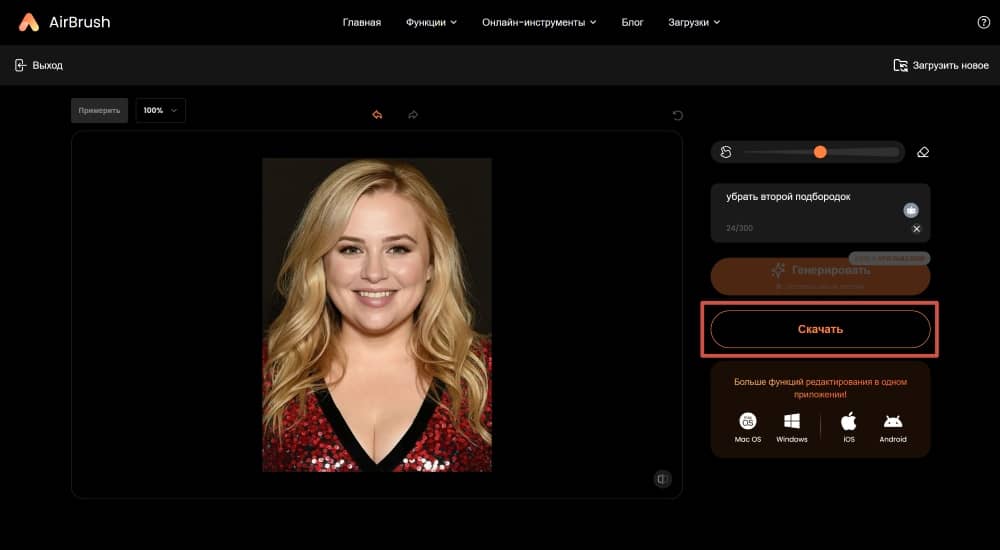Click the Больше функций редактирования text
The width and height of the screenshot is (1000, 550).
pyautogui.click(x=820, y=388)
